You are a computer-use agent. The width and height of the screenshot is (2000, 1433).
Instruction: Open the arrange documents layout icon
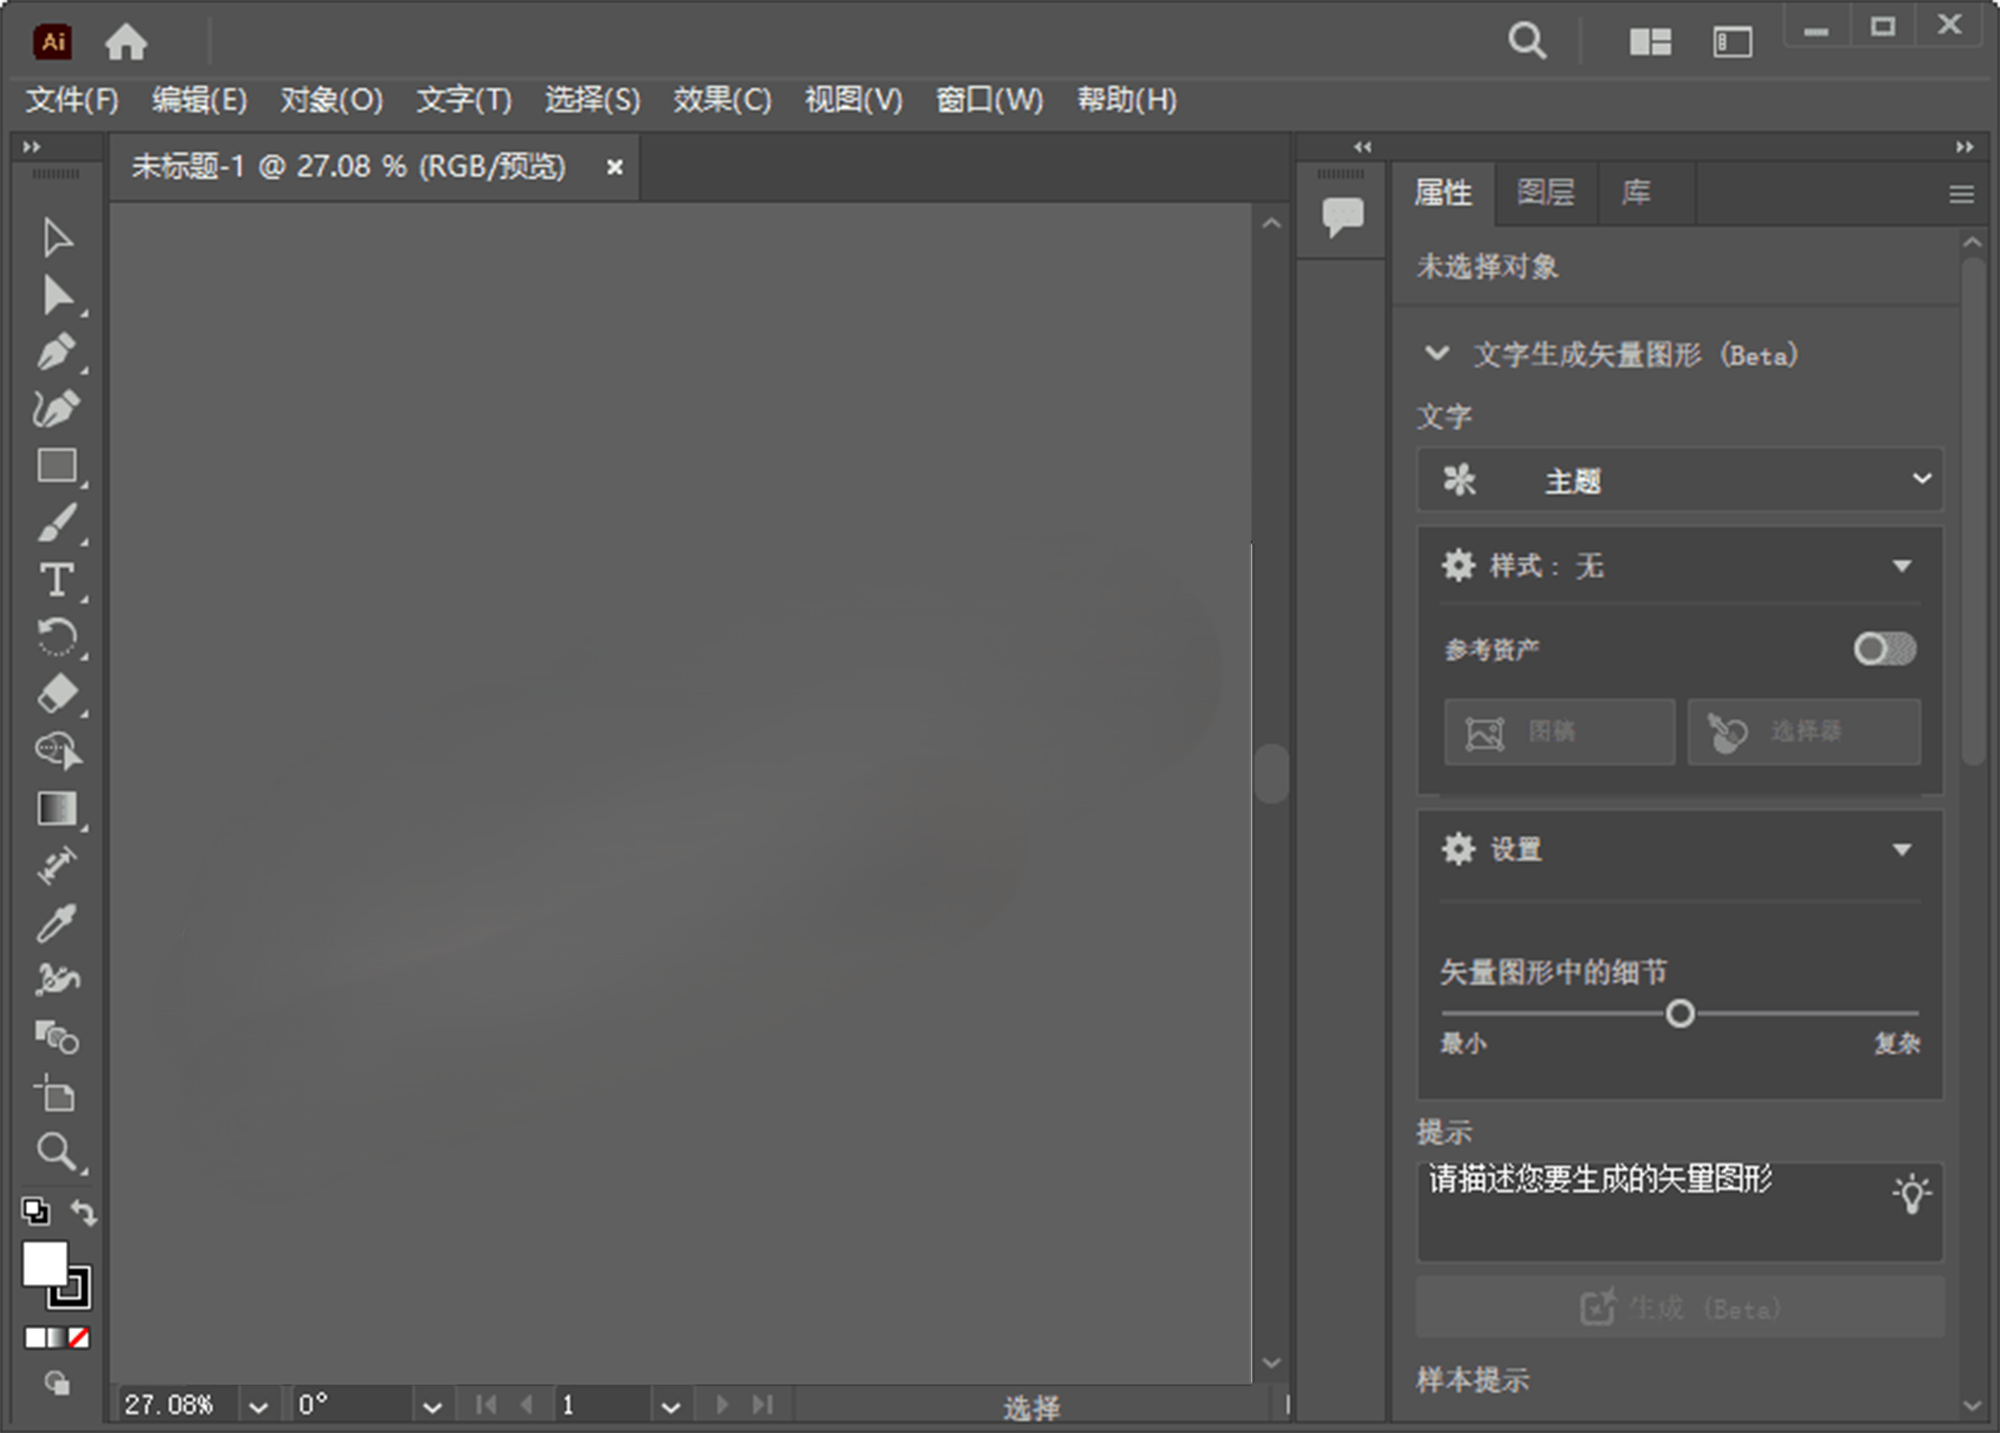tap(1650, 42)
